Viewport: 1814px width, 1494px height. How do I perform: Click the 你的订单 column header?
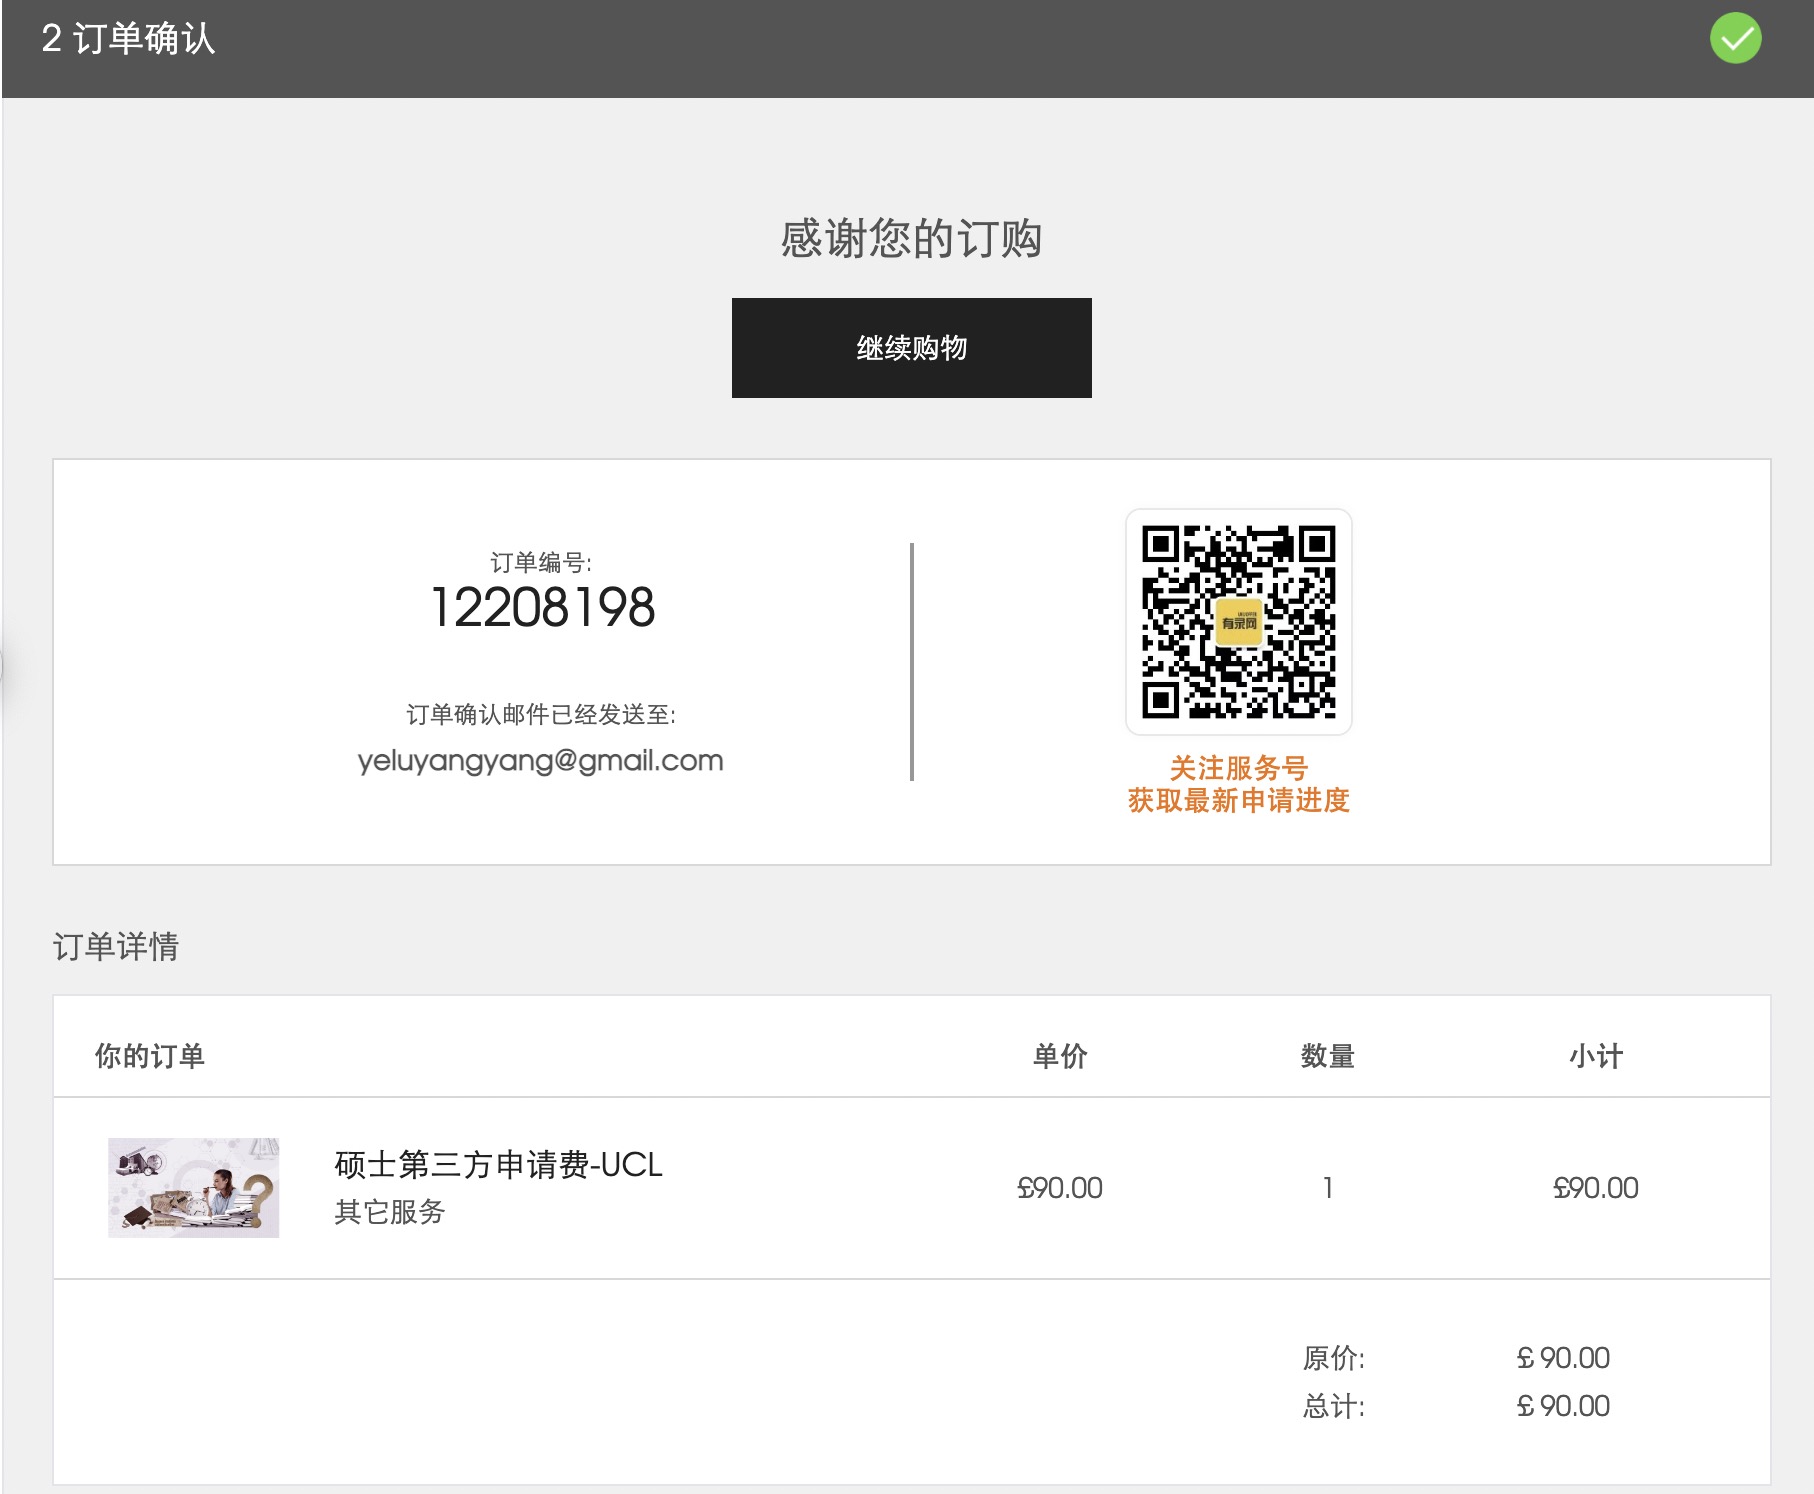tap(149, 1056)
